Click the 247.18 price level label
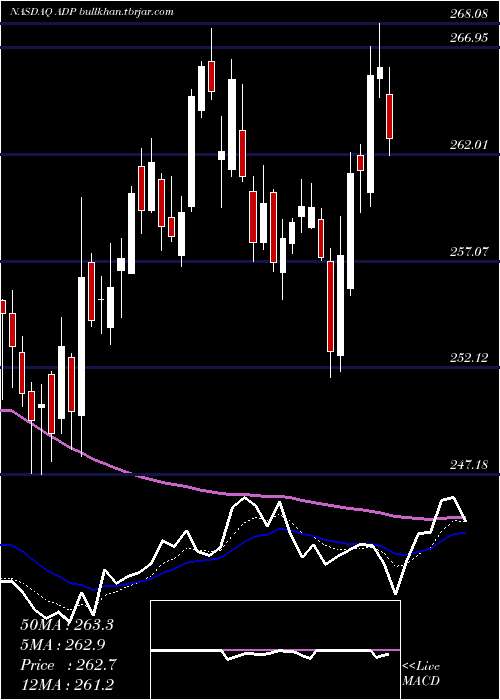This screenshot has height=700, width=500. point(469,466)
